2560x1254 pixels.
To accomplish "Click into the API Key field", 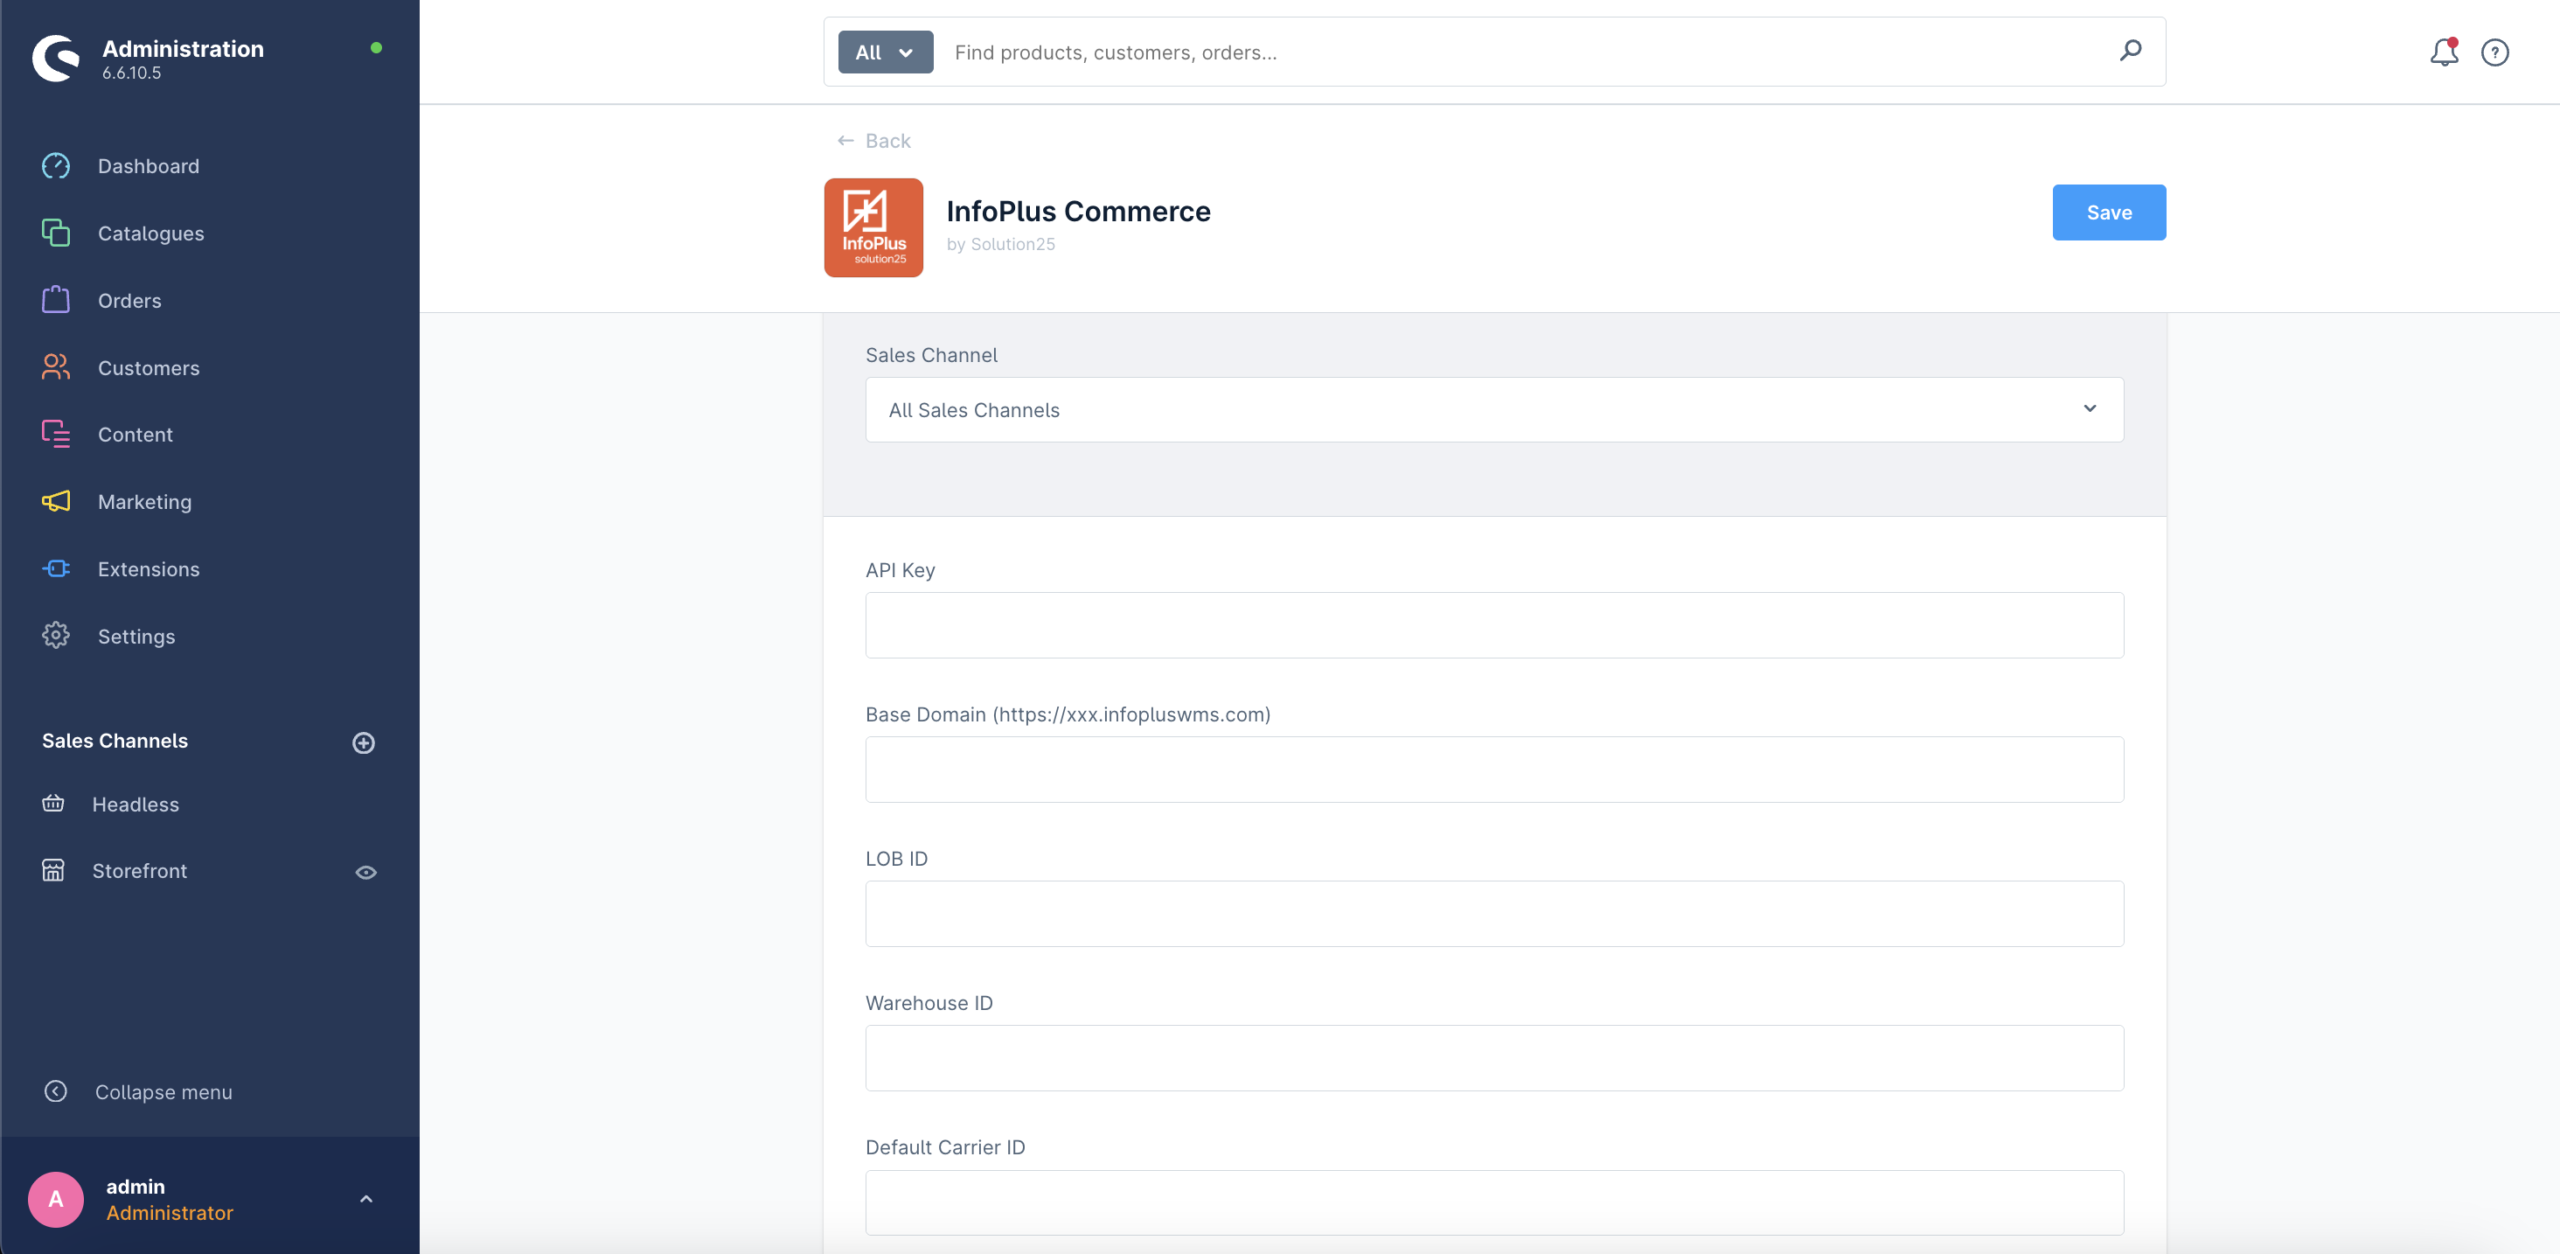I will (1494, 625).
